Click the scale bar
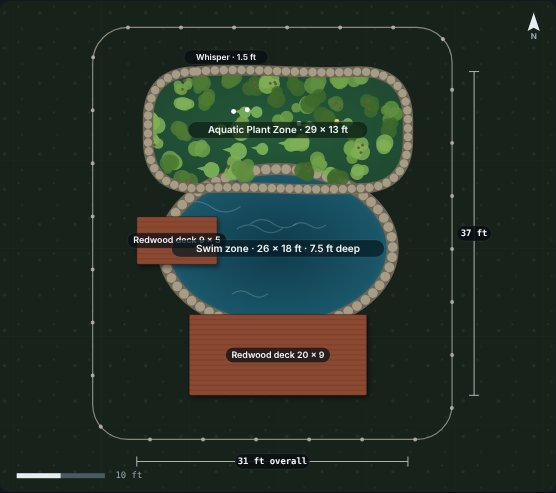 click(x=61, y=476)
